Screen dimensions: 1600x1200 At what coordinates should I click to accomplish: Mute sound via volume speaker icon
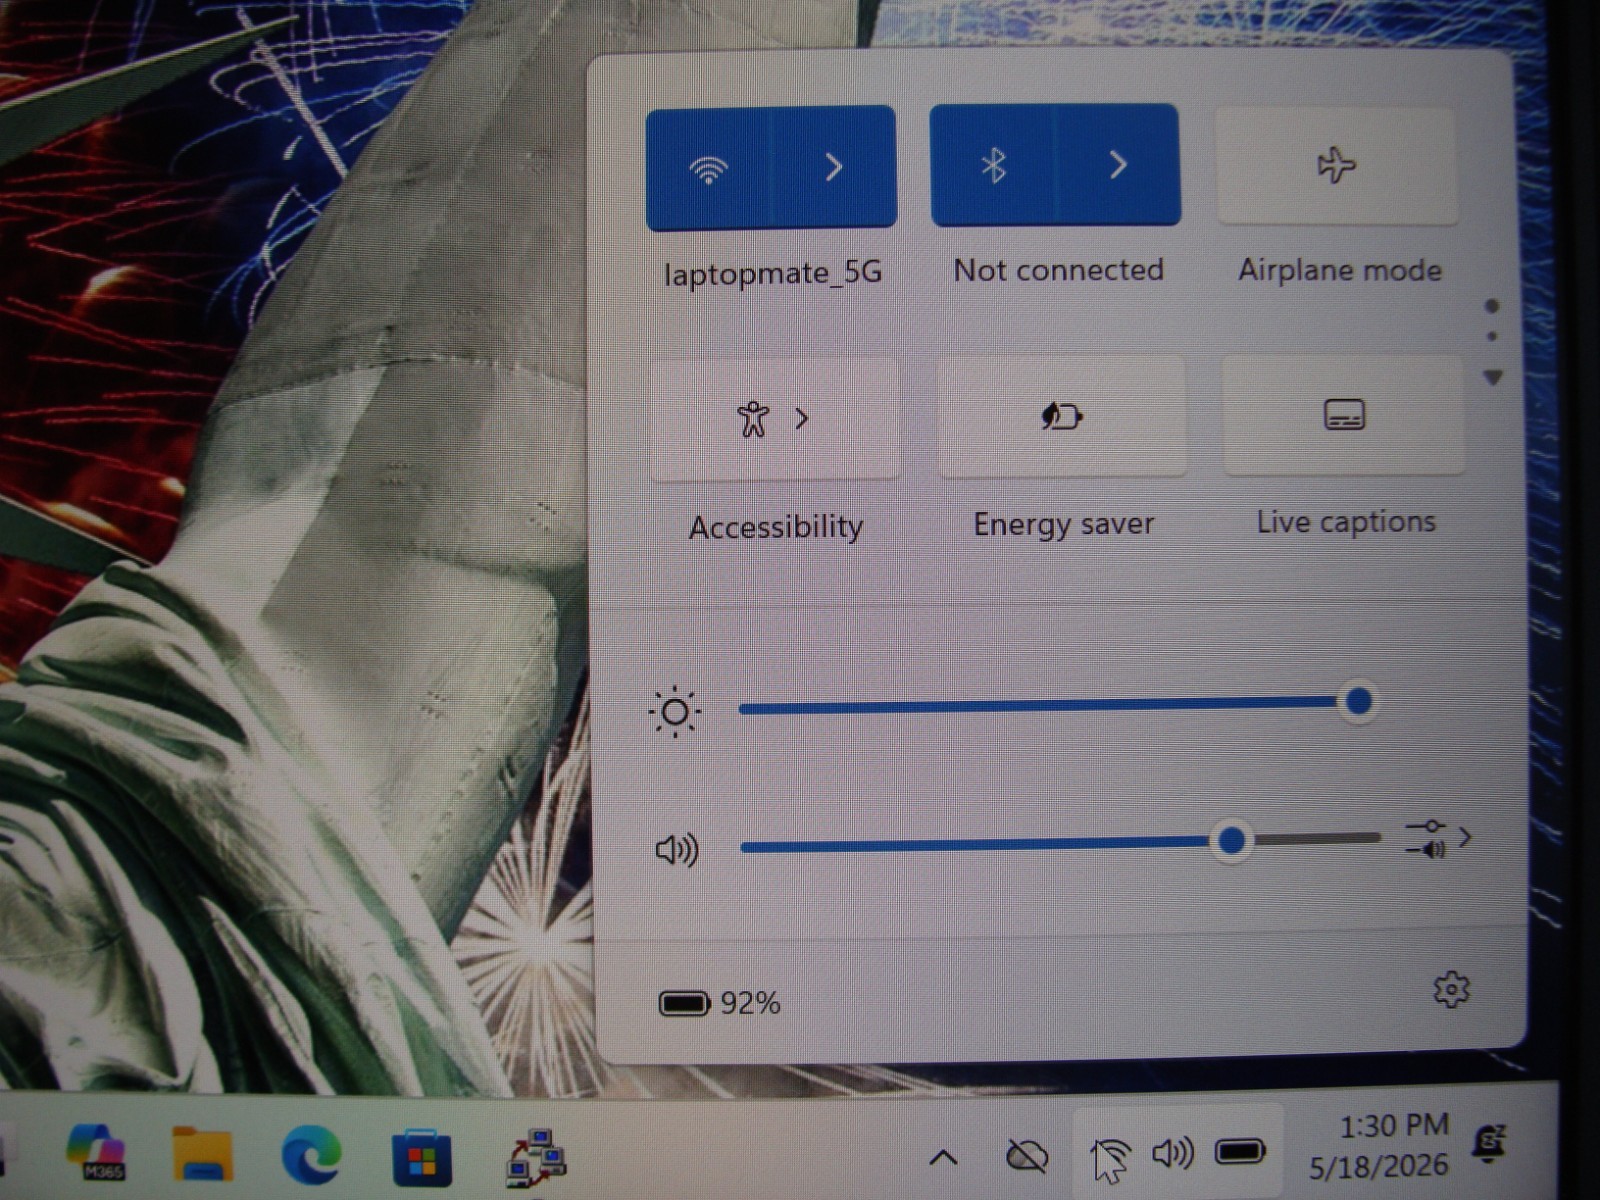click(x=677, y=850)
